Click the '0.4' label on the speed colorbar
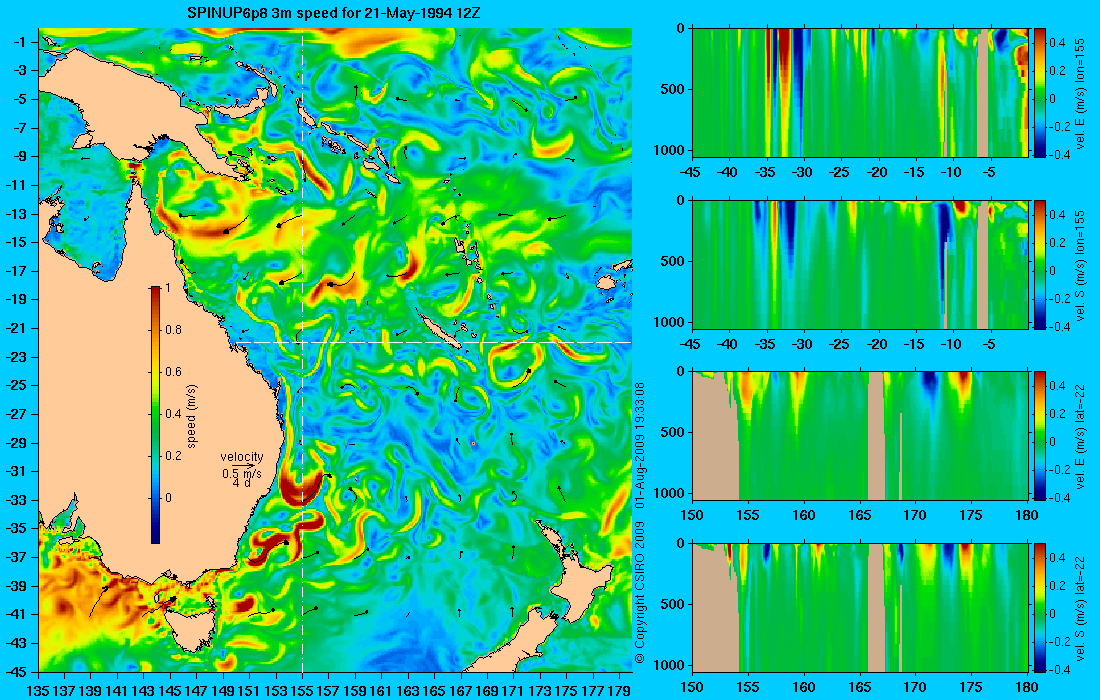Image resolution: width=1100 pixels, height=700 pixels. [173, 414]
